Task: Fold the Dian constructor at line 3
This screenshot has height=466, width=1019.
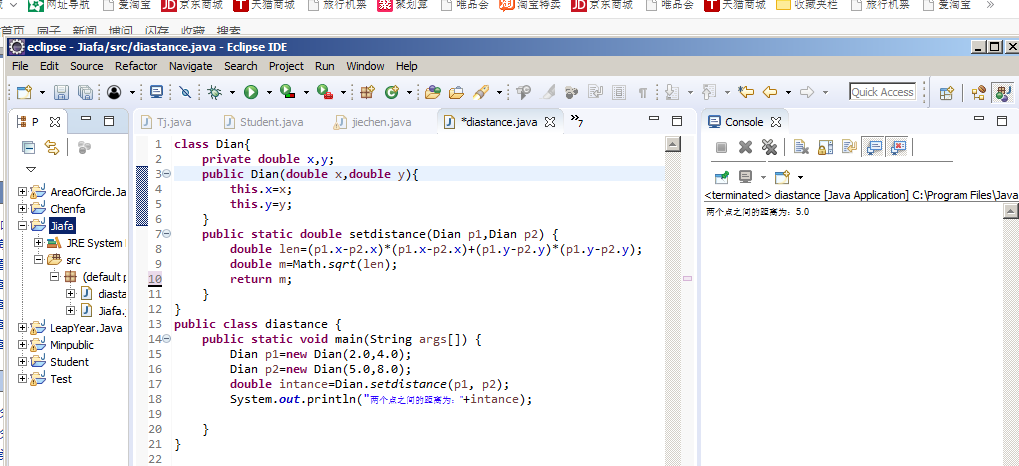Action: [x=166, y=173]
